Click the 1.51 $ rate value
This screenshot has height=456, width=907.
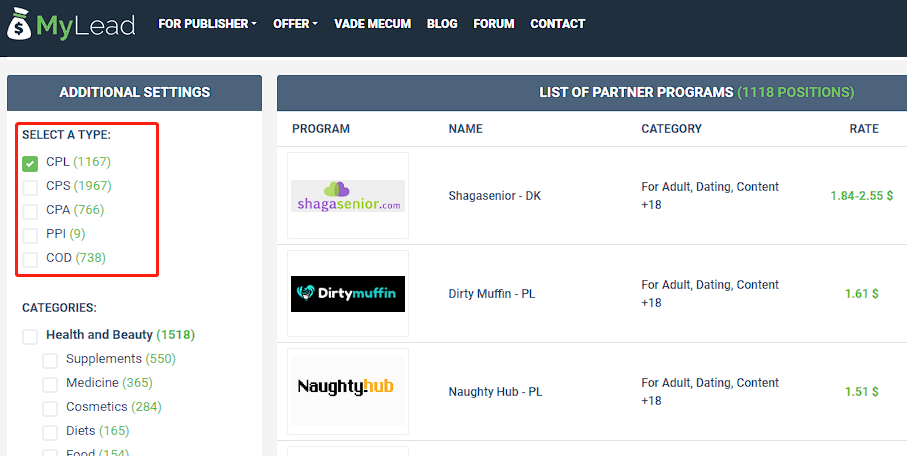pos(862,392)
